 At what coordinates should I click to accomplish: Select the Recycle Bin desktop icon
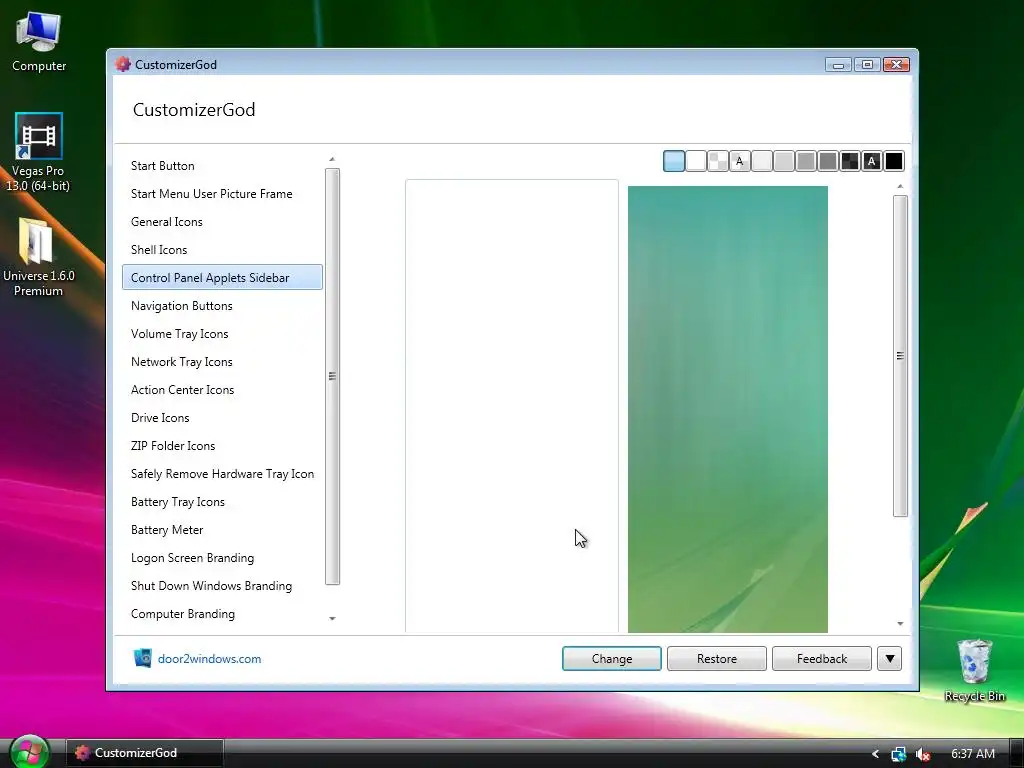pyautogui.click(x=974, y=670)
